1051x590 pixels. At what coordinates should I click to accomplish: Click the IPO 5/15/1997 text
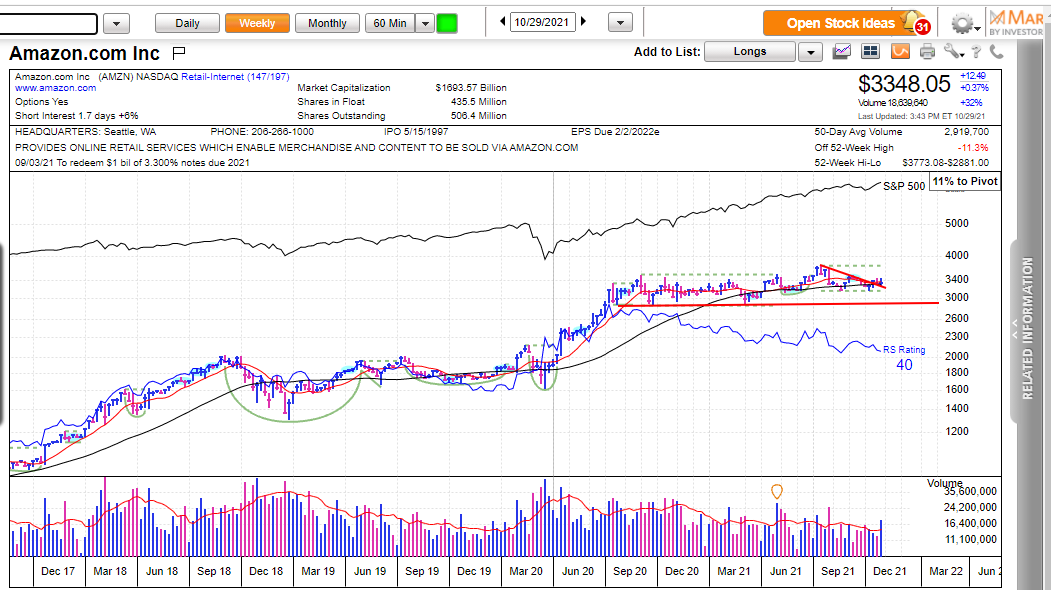coord(416,131)
